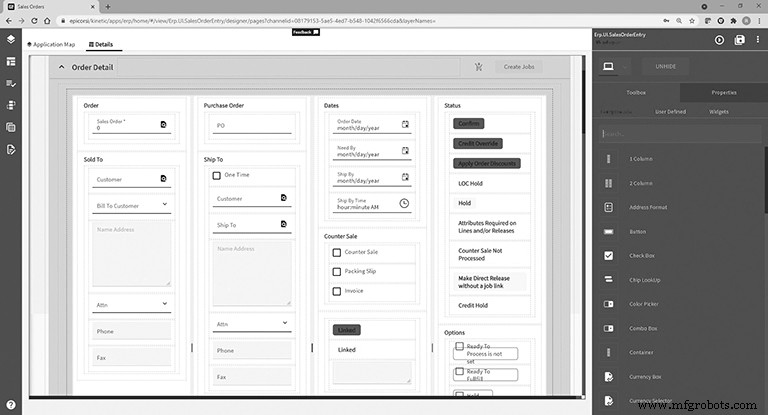
Task: Open the User Defined subtab
Action: [x=671, y=112]
